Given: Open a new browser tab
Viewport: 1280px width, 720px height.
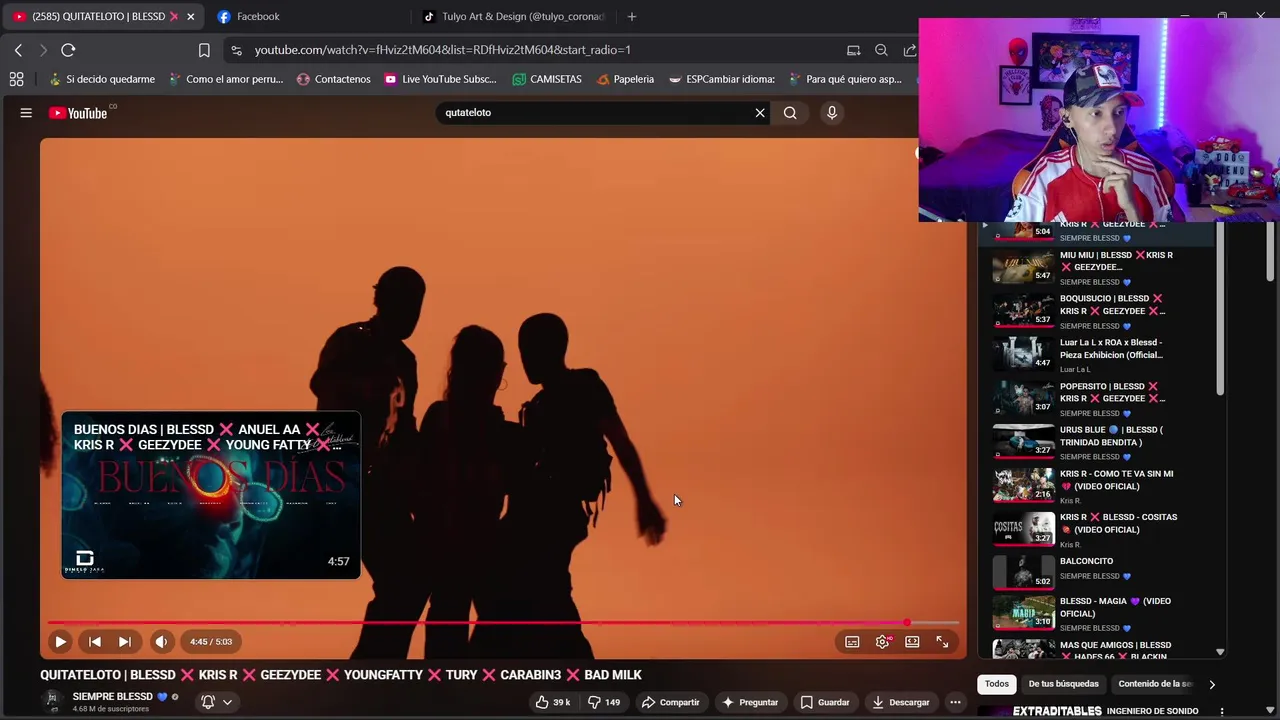Looking at the screenshot, I should tap(631, 16).
